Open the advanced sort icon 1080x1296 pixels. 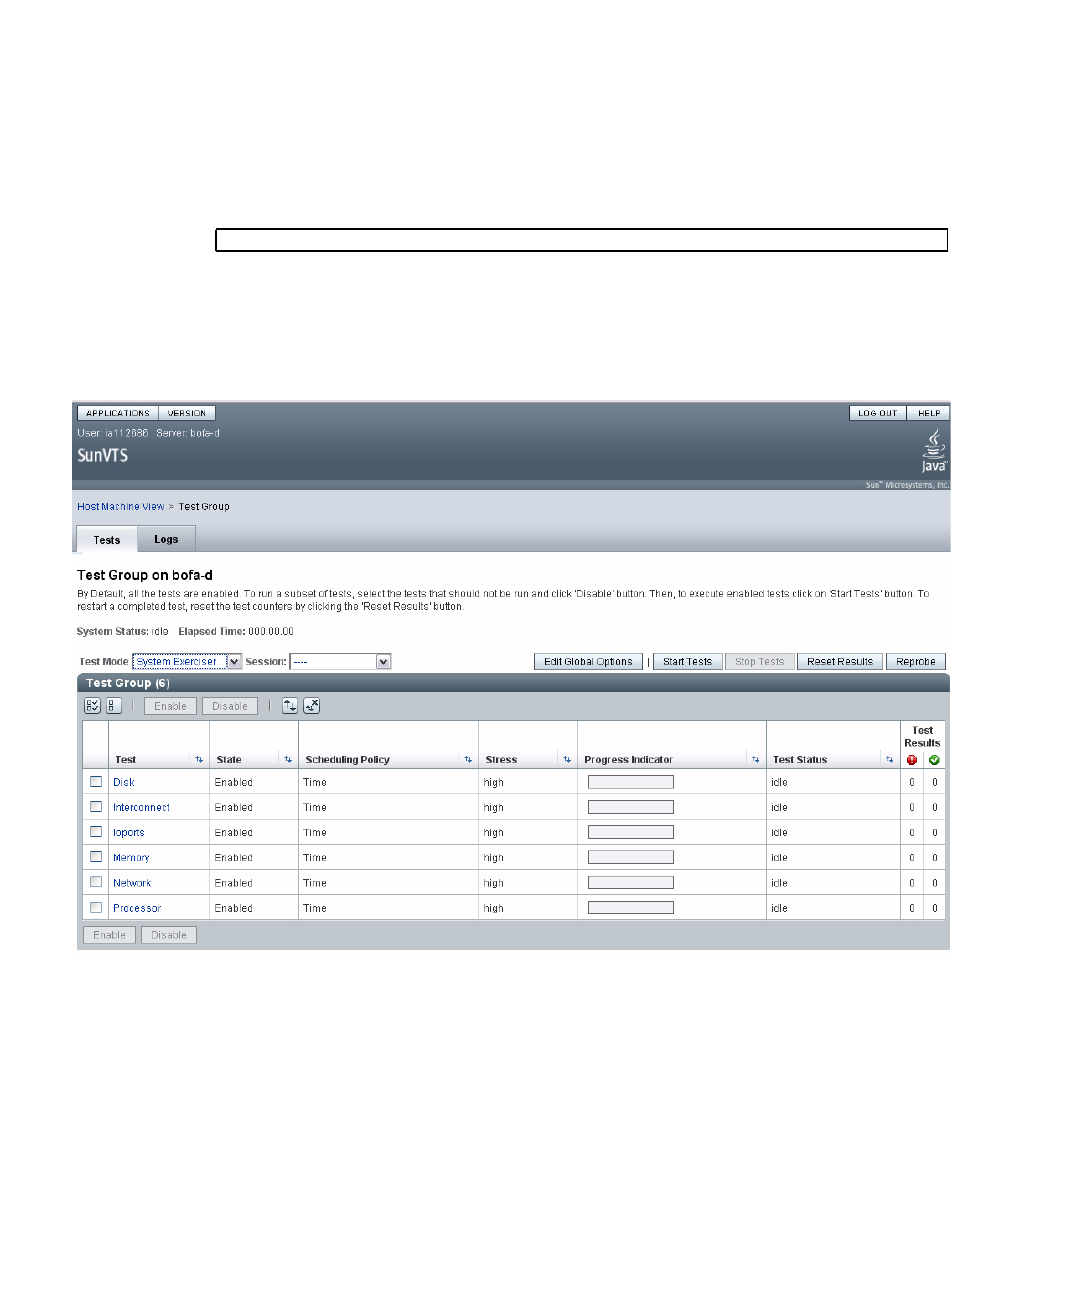point(290,706)
